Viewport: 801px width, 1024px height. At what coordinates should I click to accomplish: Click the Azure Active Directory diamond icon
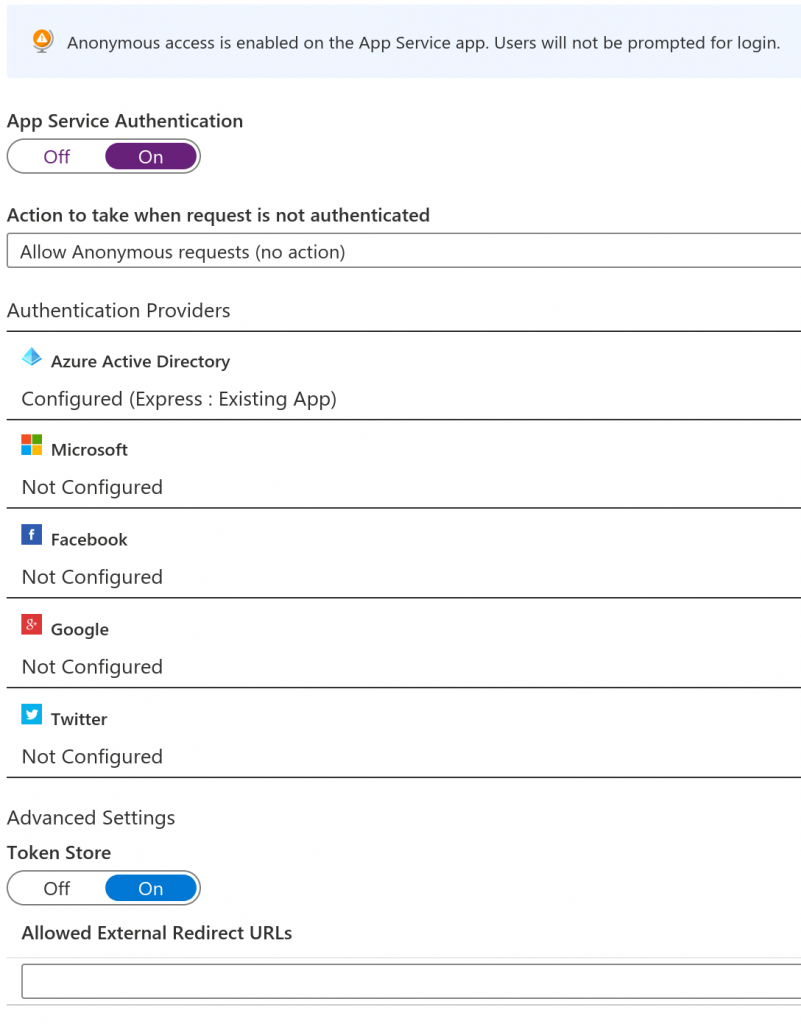click(31, 357)
